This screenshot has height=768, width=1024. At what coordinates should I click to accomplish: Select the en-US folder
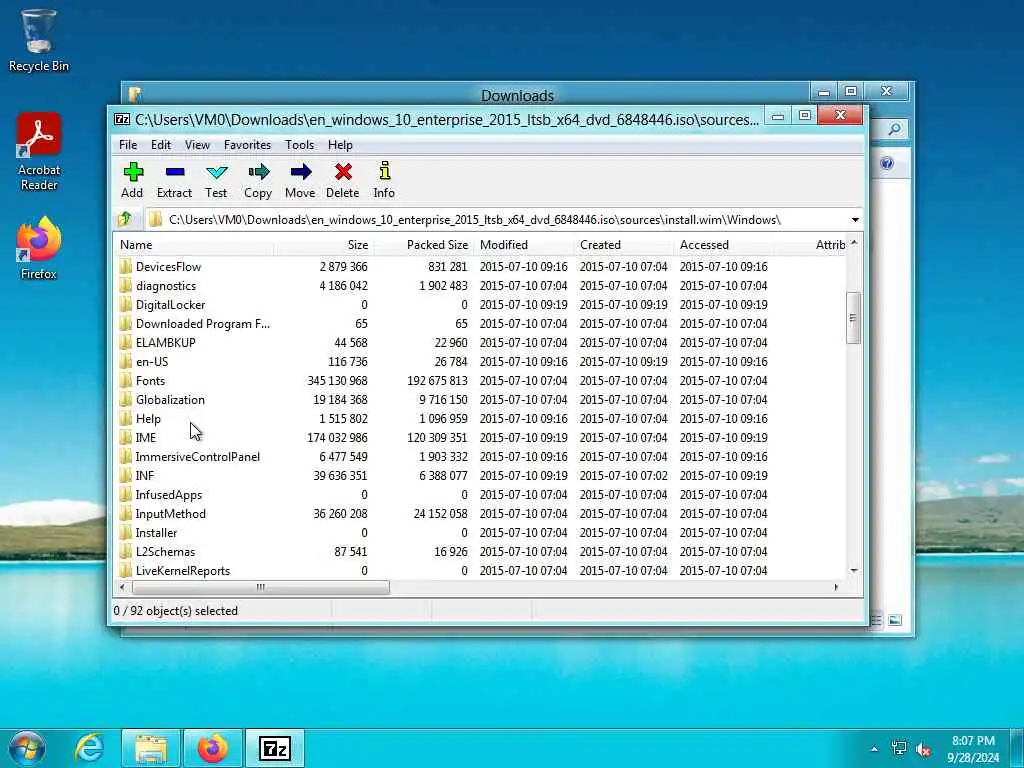click(481, 361)
